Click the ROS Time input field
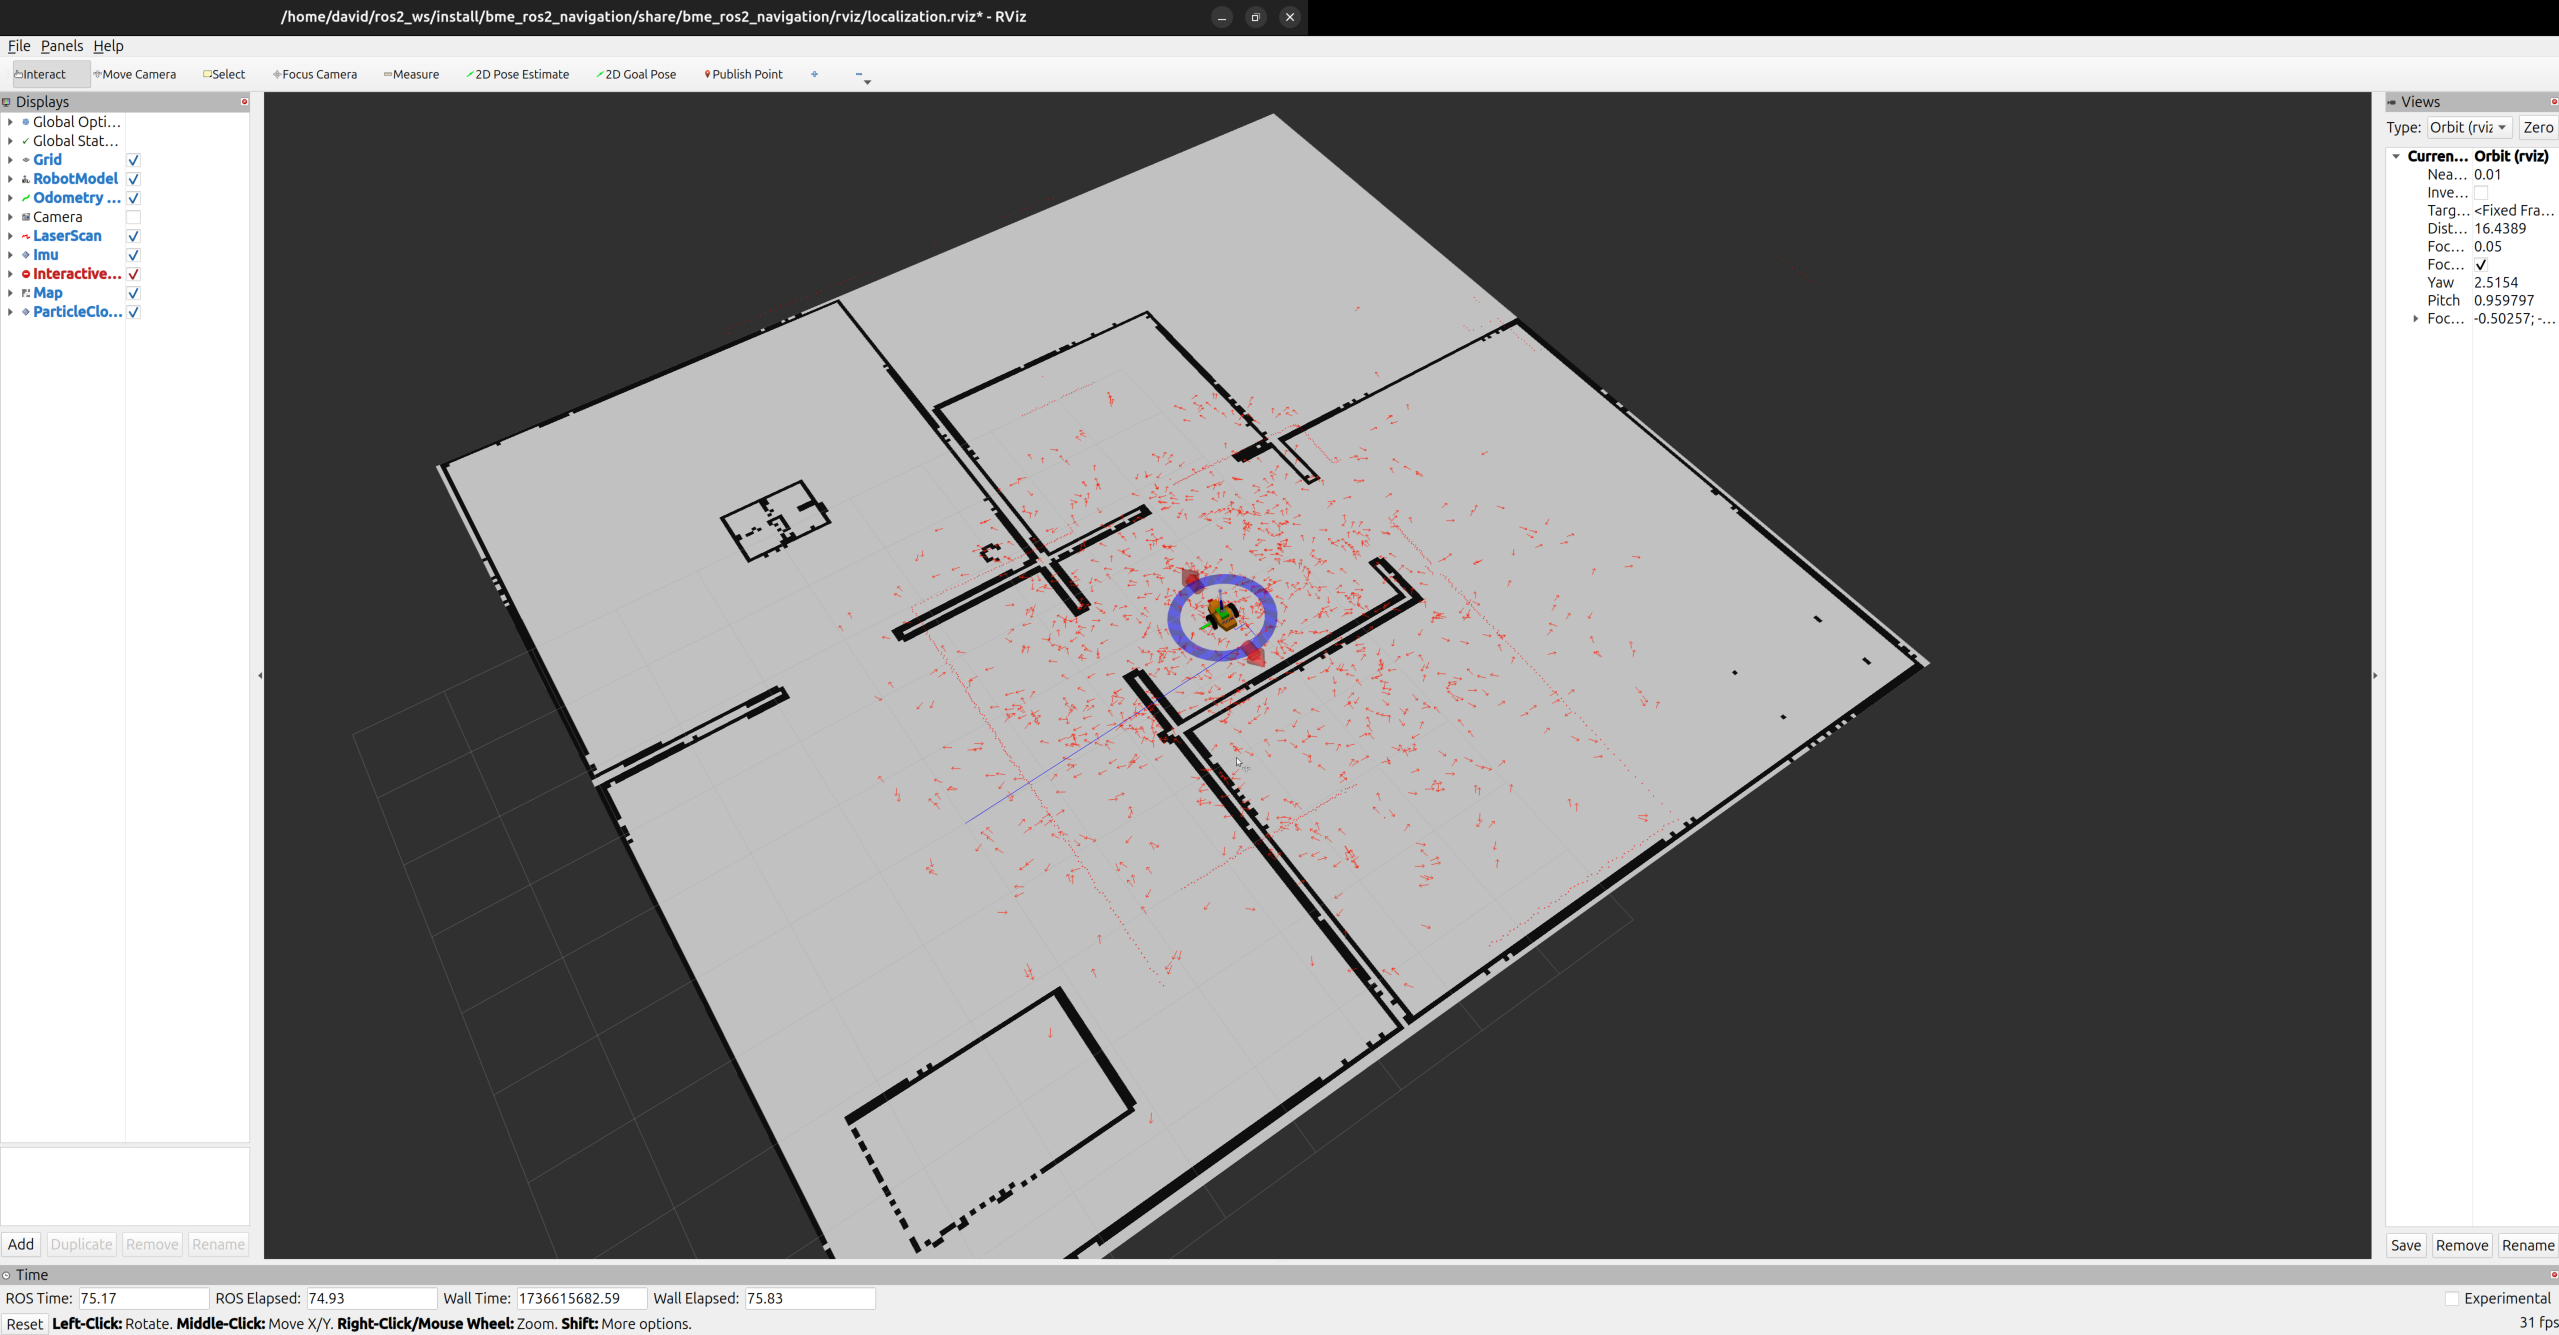The width and height of the screenshot is (2559, 1335). coord(142,1298)
